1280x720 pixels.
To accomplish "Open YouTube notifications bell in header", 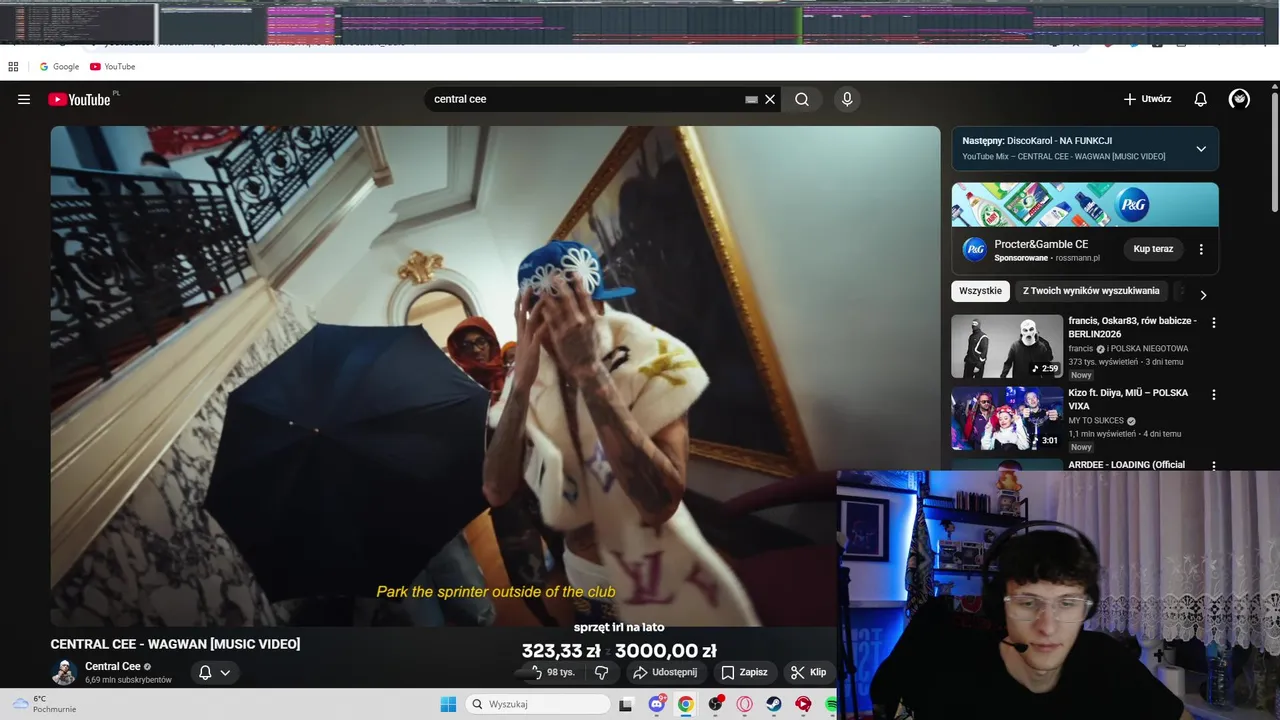I will pos(1200,99).
